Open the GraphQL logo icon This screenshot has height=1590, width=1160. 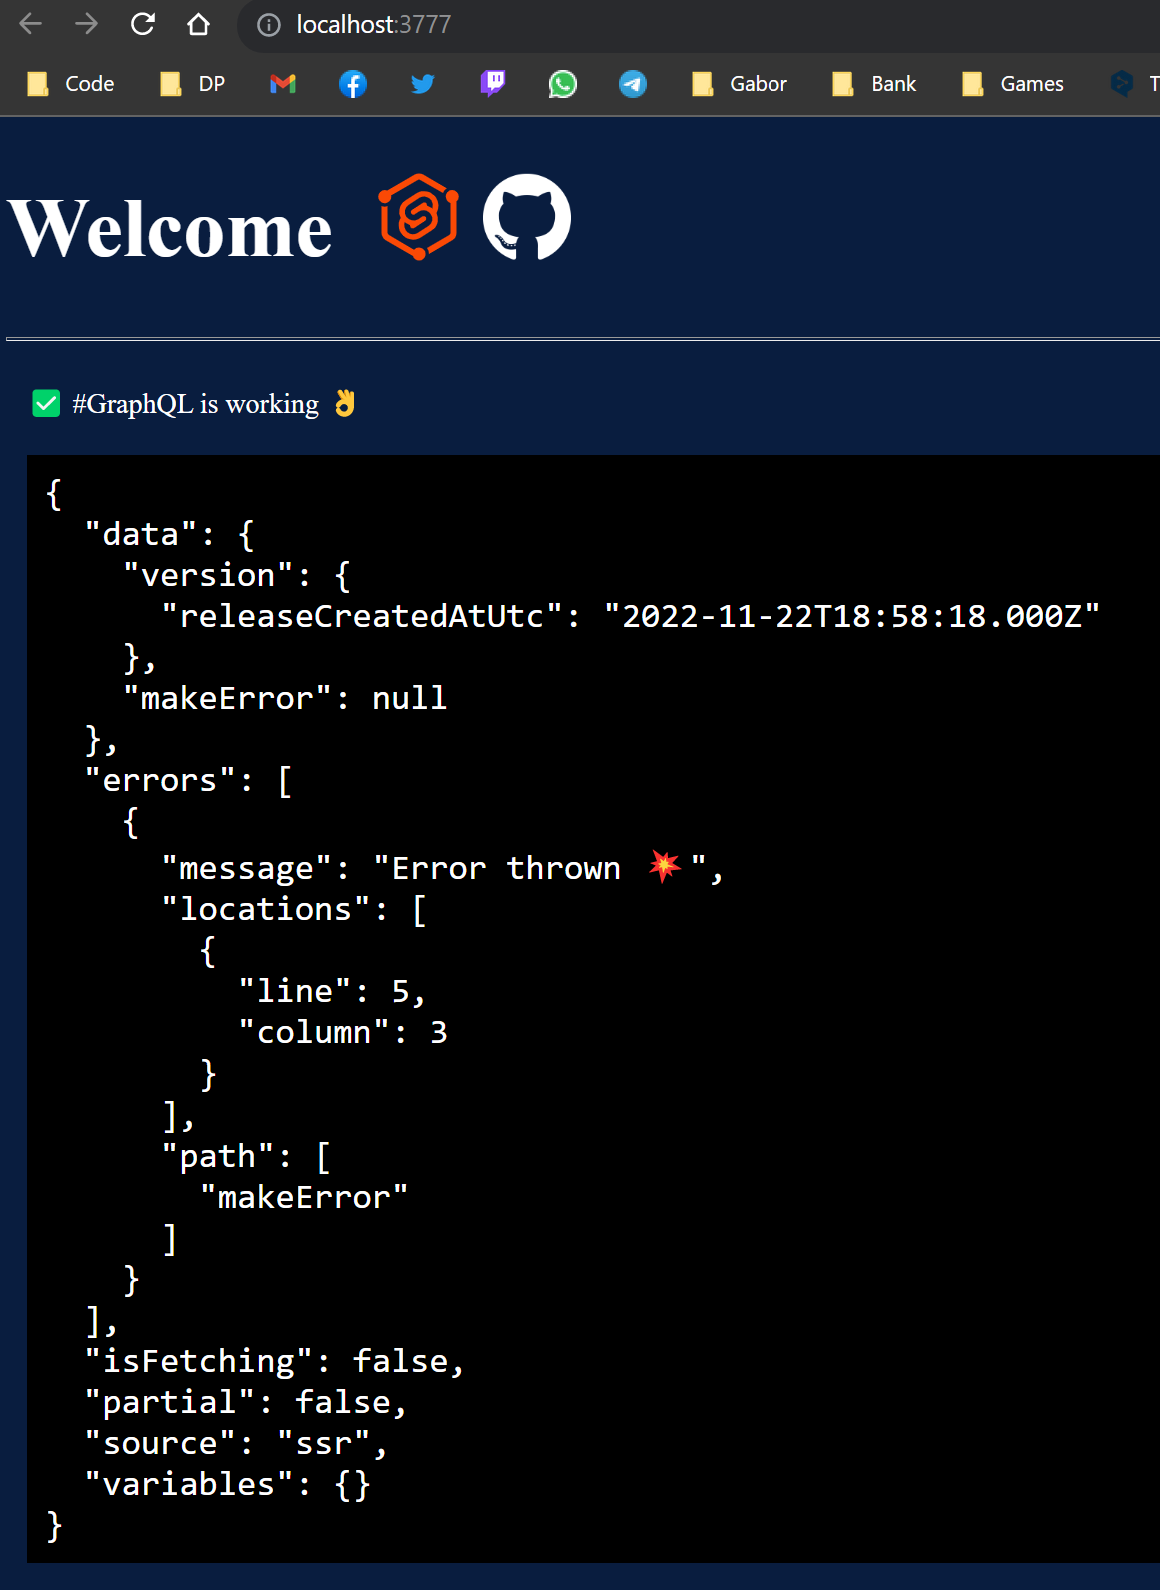point(416,217)
